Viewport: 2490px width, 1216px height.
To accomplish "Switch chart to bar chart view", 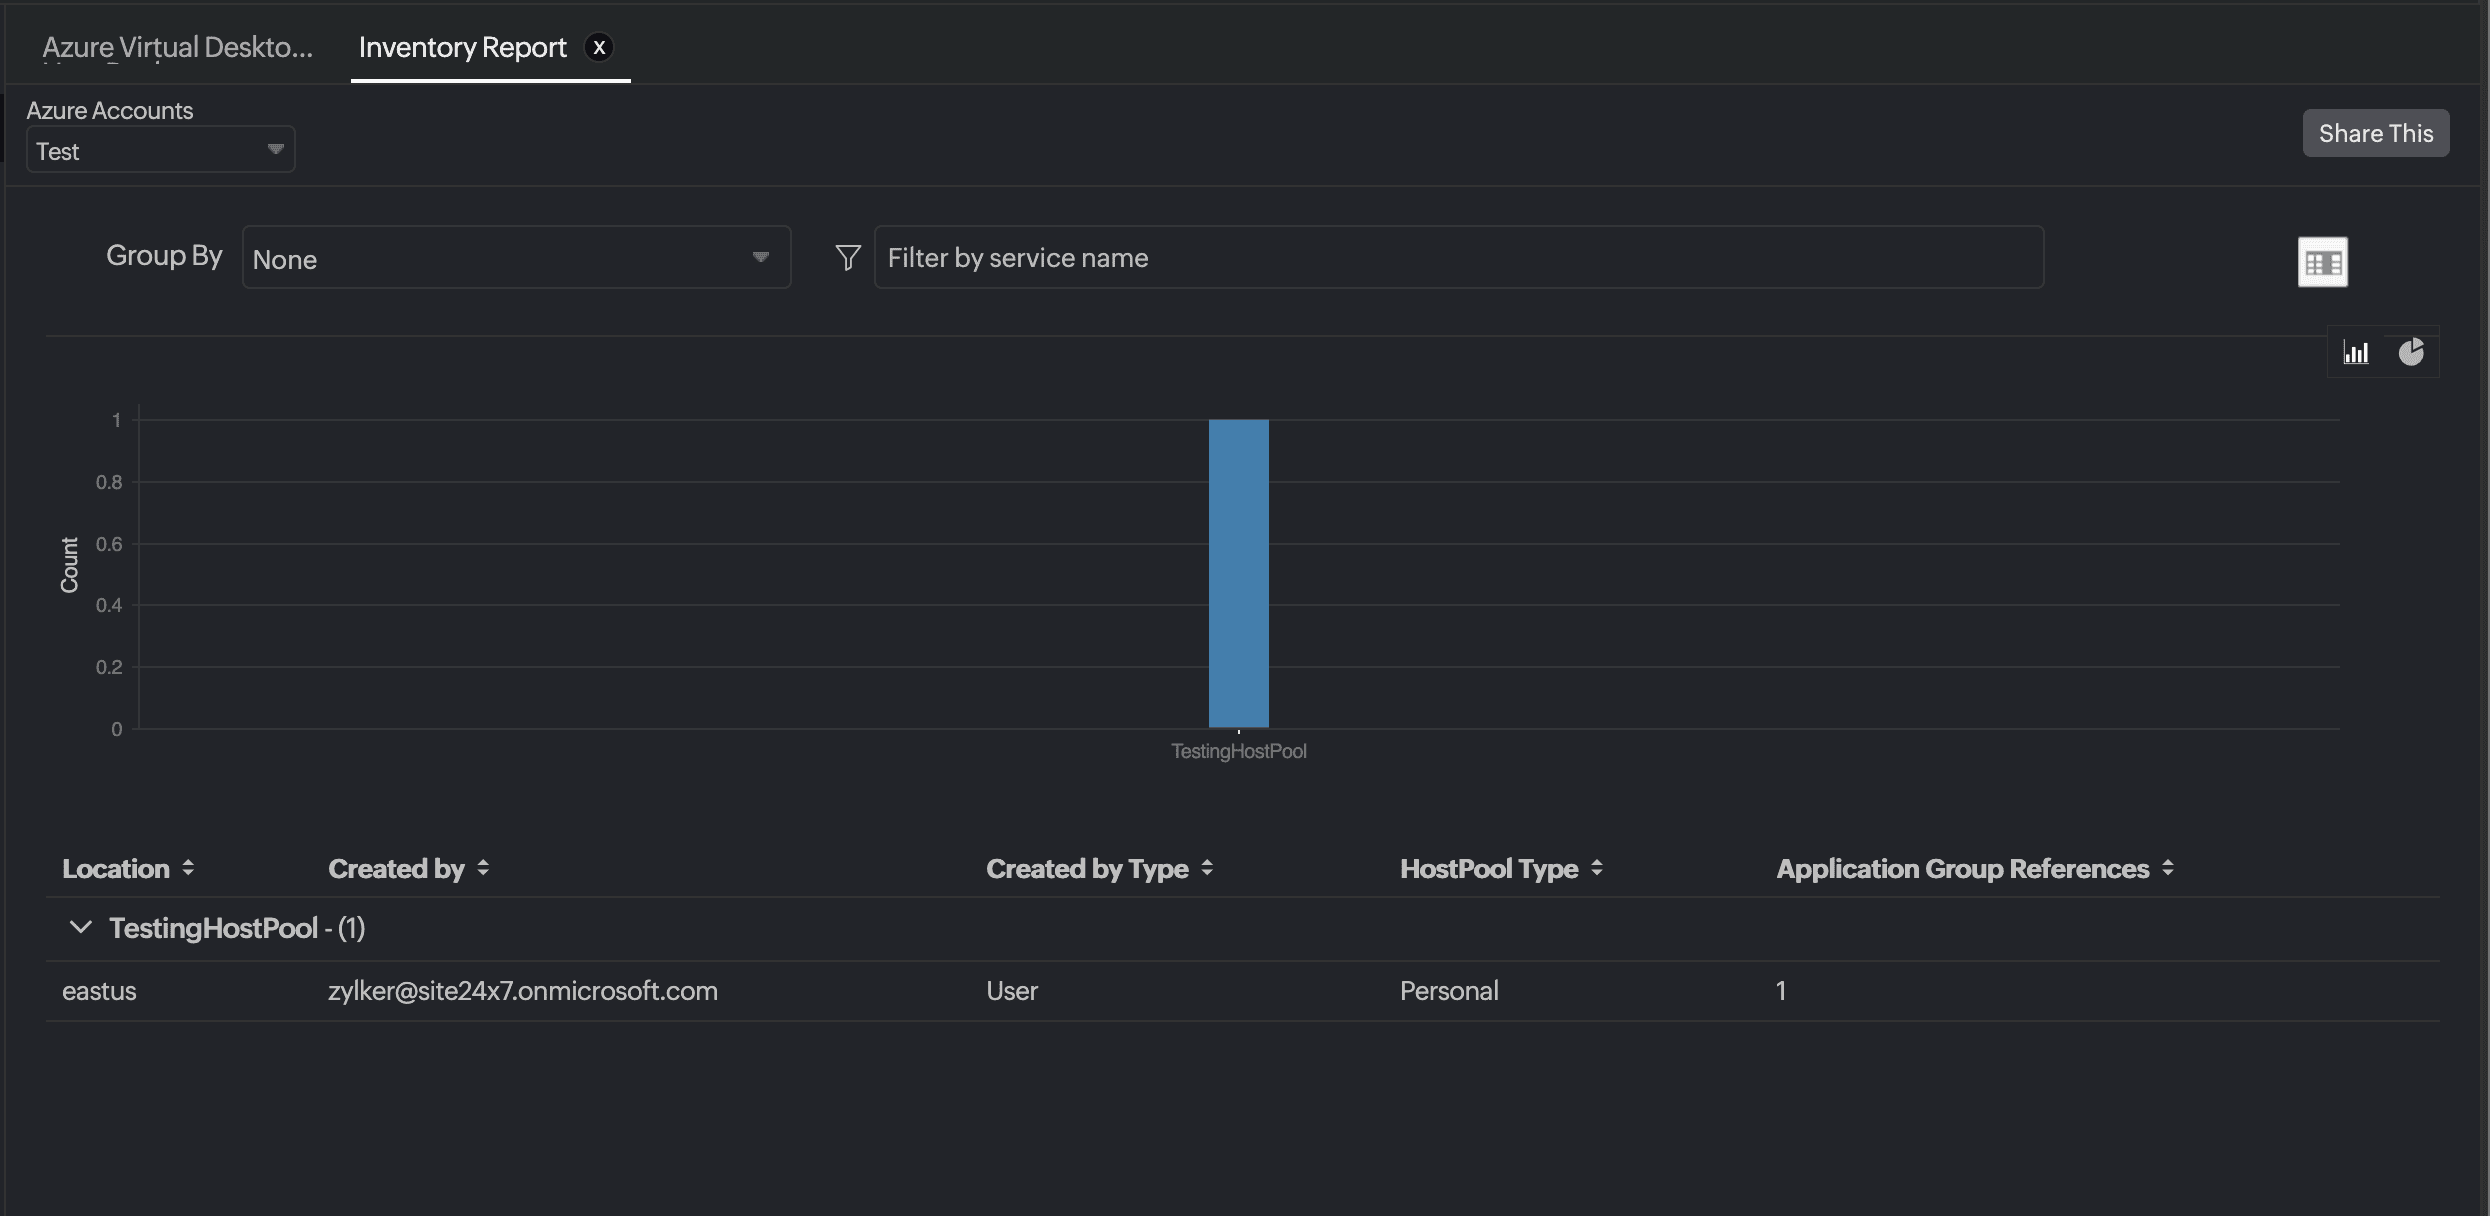I will pyautogui.click(x=2356, y=352).
